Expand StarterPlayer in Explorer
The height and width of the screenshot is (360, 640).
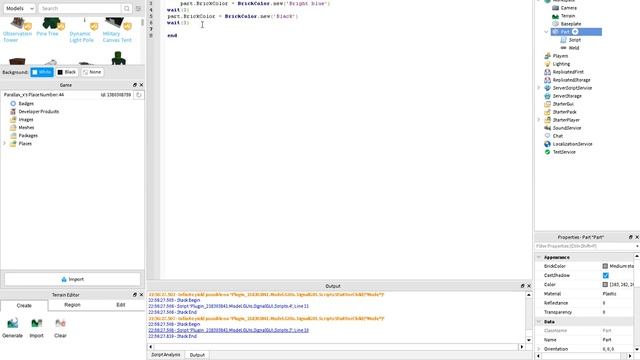click(539, 120)
